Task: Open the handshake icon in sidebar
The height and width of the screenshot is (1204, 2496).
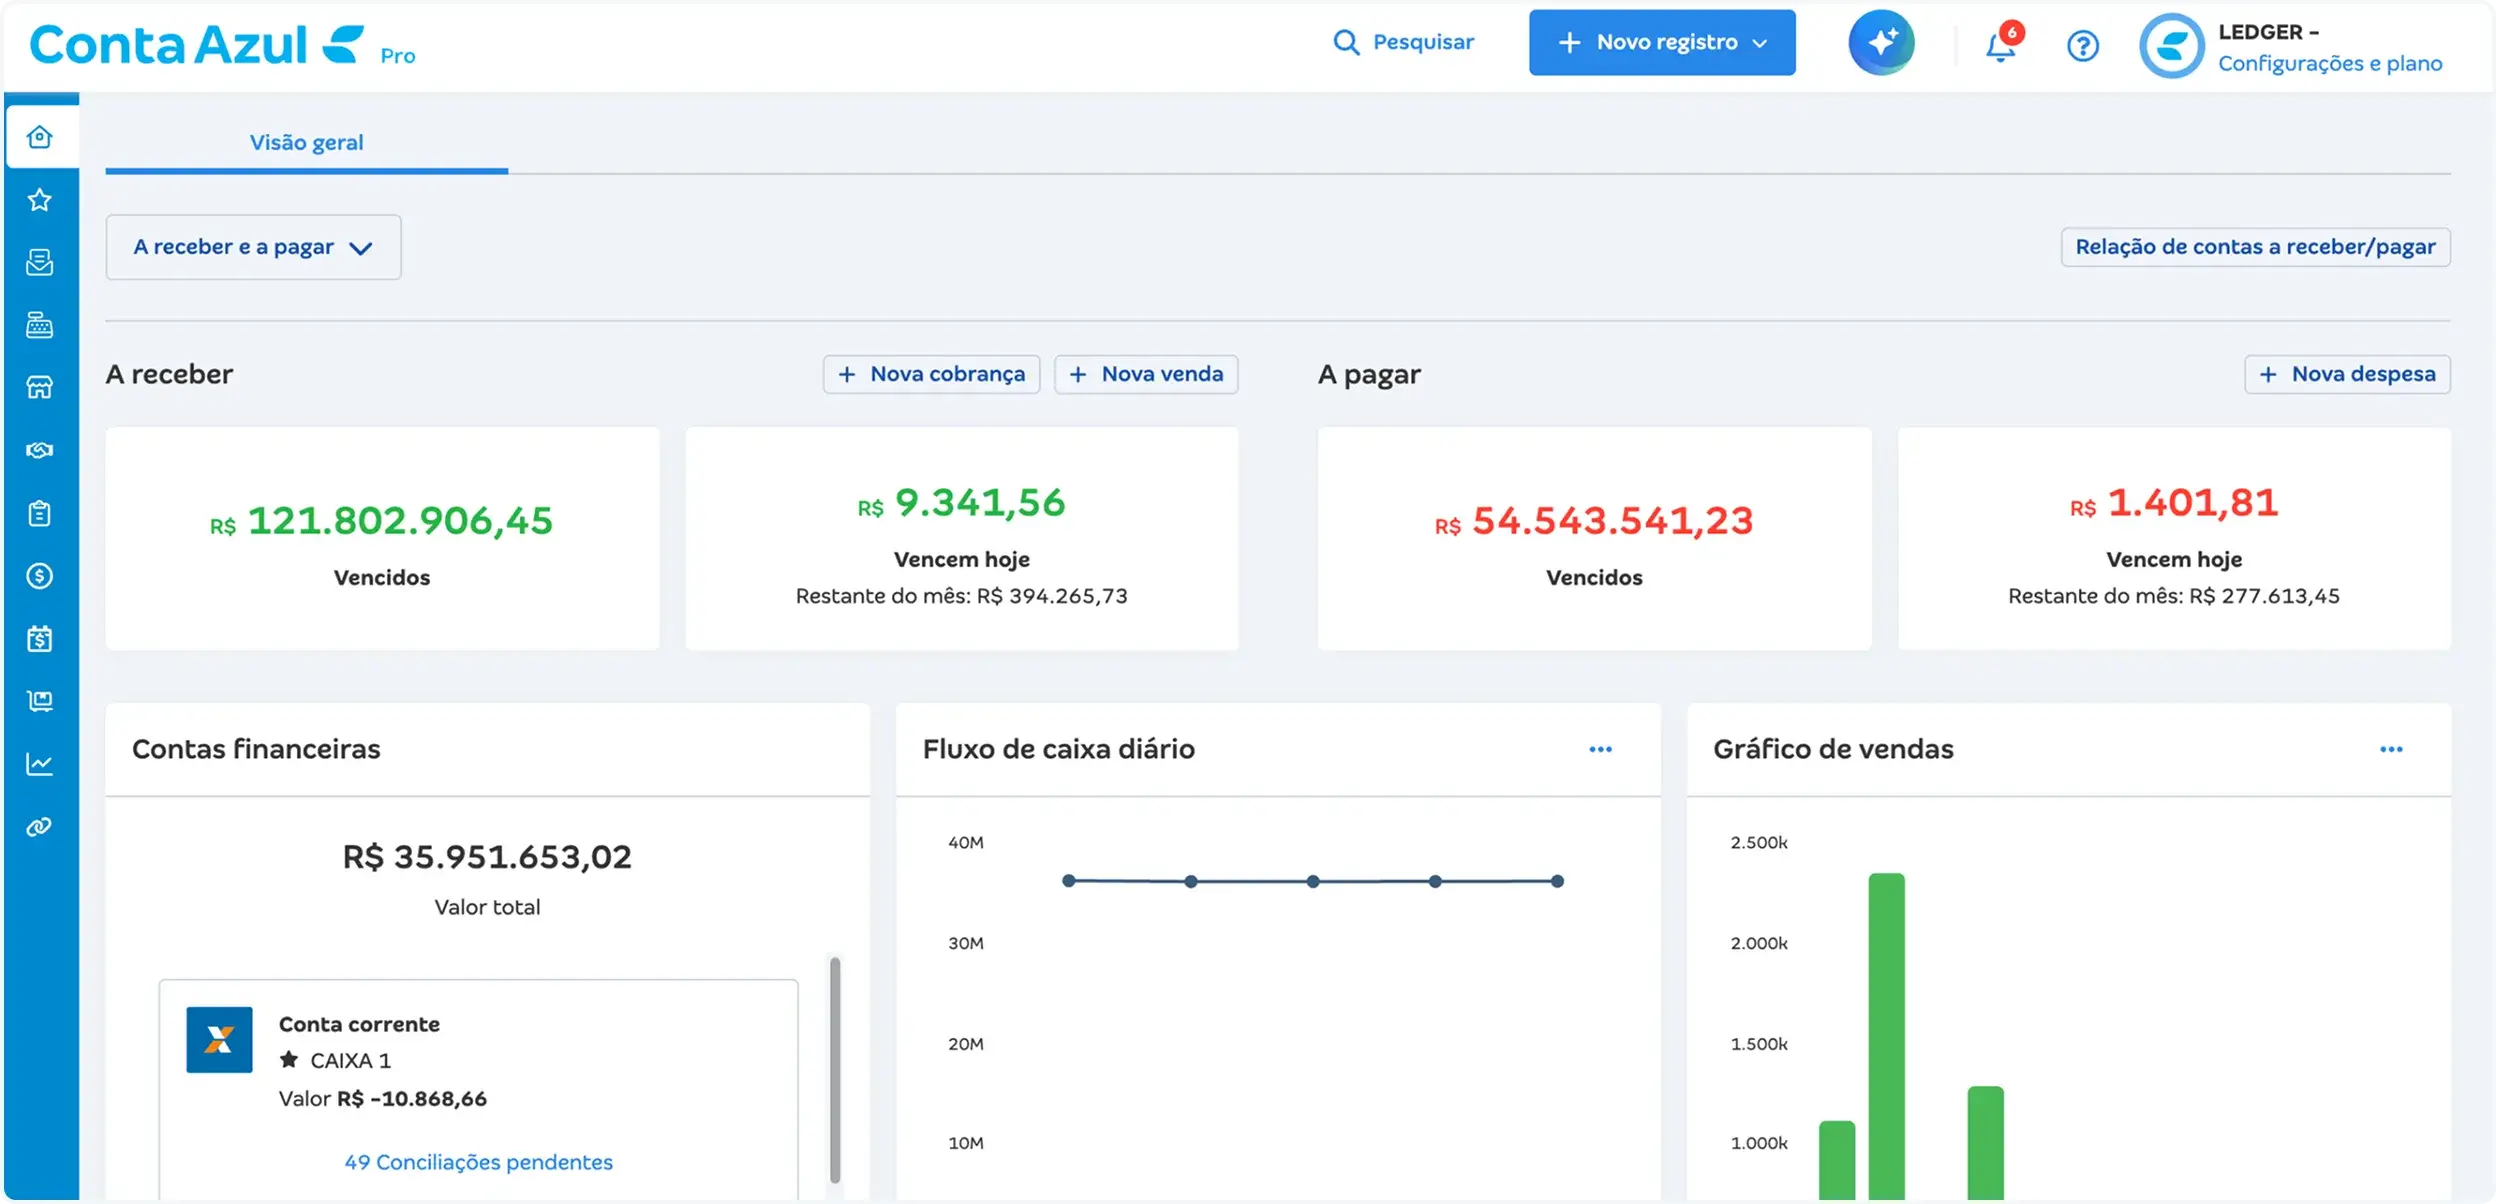Action: pos(40,450)
